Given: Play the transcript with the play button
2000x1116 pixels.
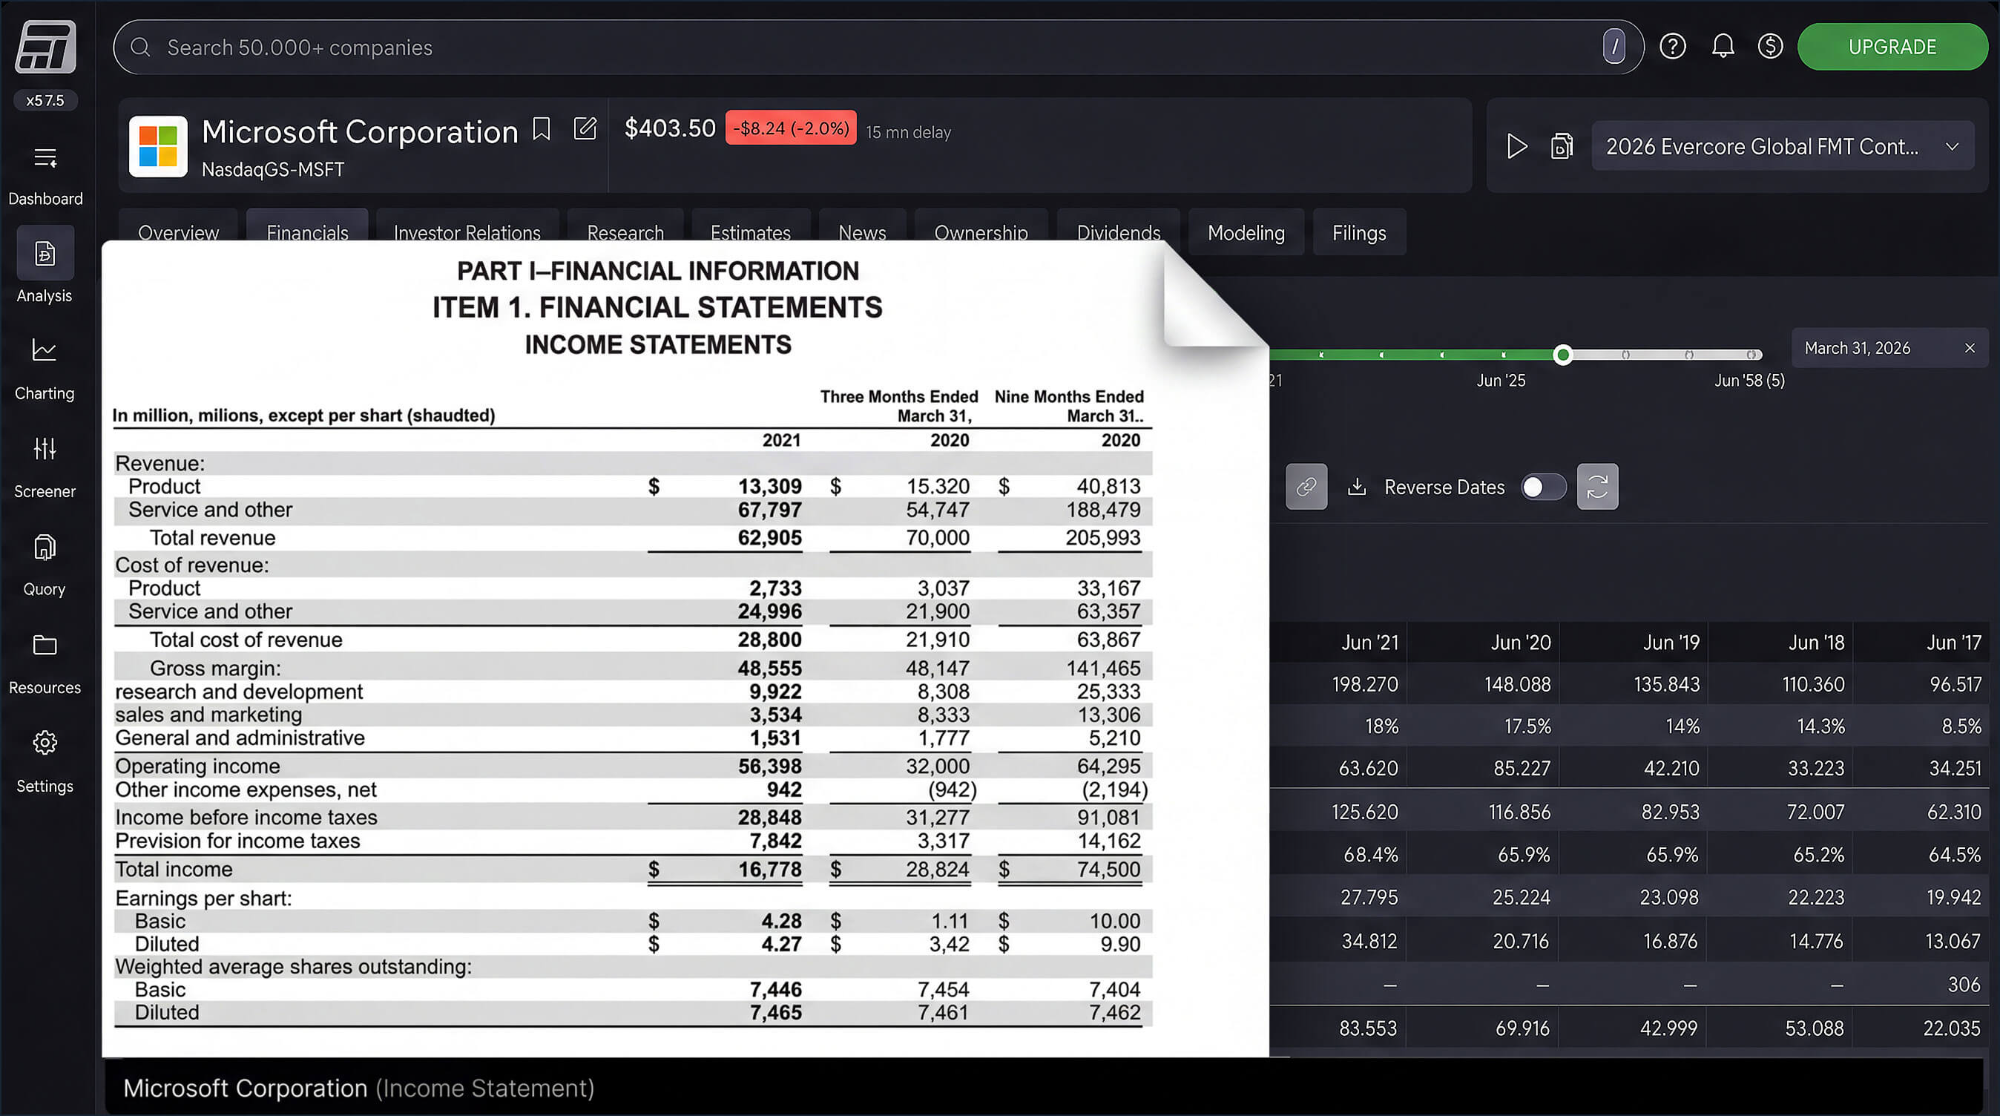Looking at the screenshot, I should [1516, 146].
